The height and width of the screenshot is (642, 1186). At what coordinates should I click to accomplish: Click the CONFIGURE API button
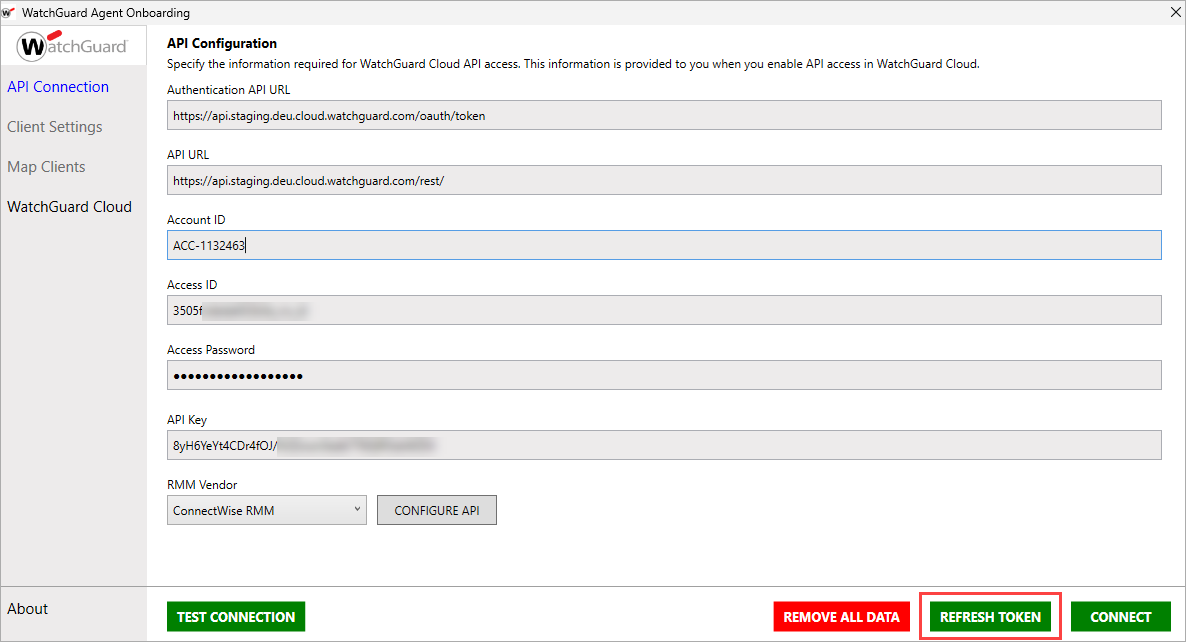436,509
